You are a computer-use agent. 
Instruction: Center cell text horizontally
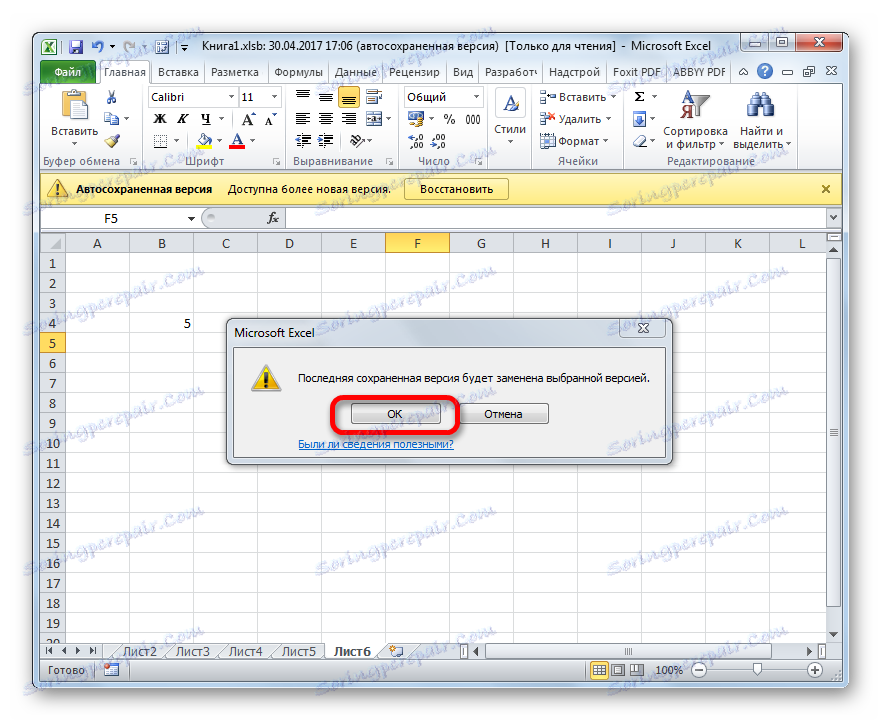point(326,119)
